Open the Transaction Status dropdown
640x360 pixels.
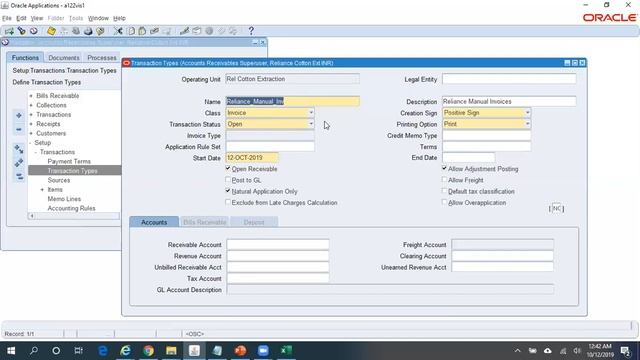pyautogui.click(x=311, y=124)
